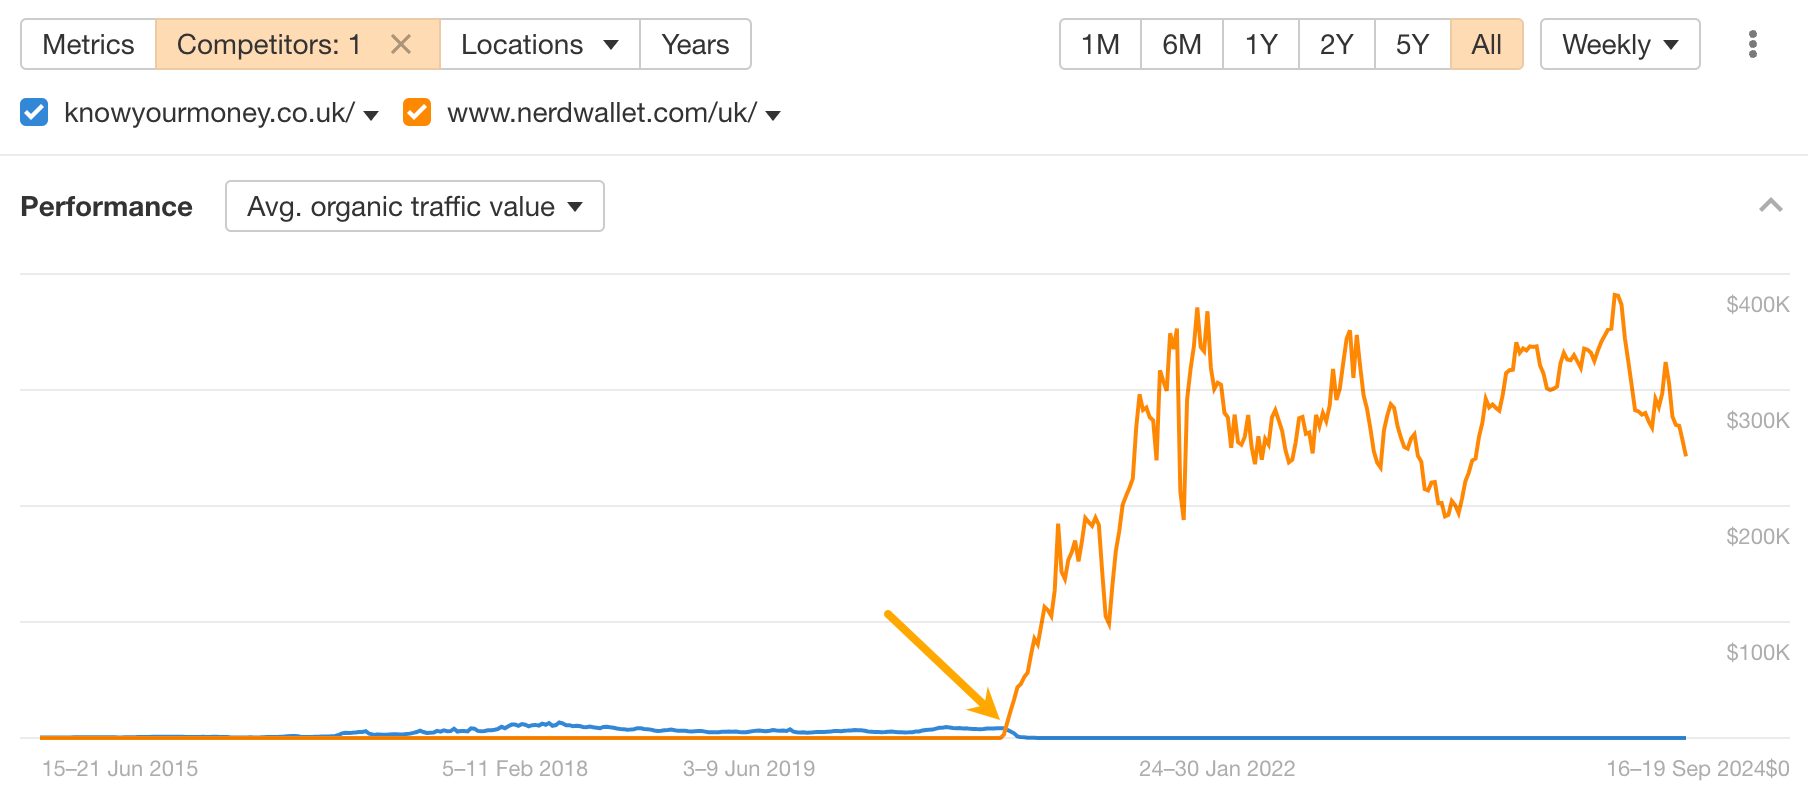Viewport: 1812px width, 806px height.
Task: Select the 2Y time range
Action: (x=1336, y=44)
